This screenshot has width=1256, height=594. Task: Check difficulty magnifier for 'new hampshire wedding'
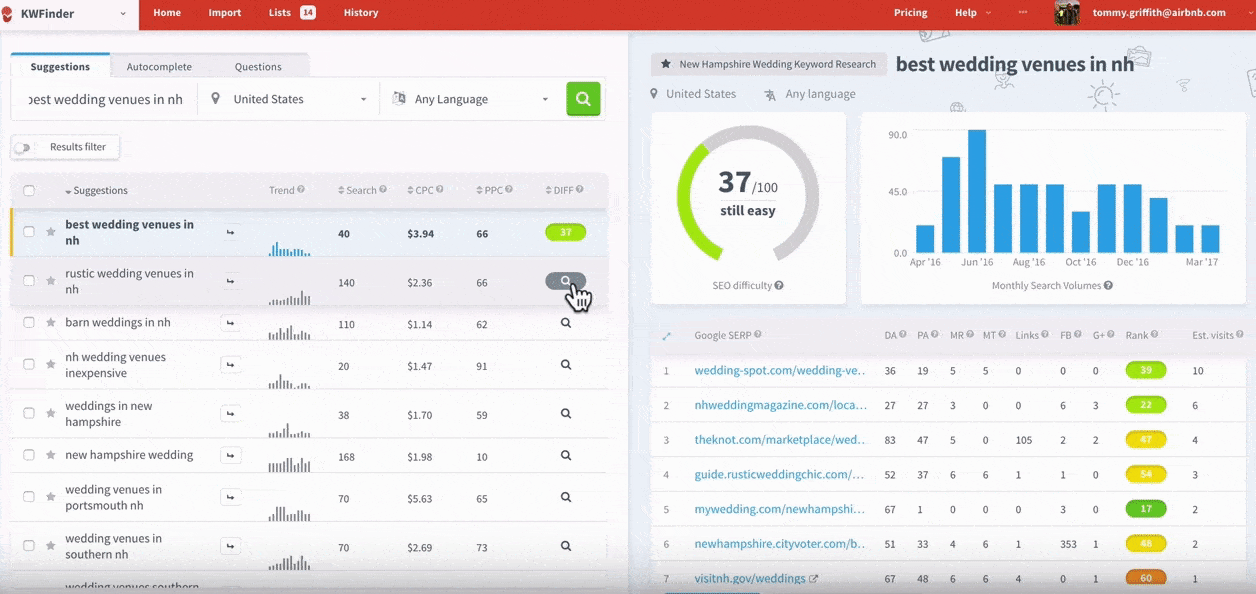(566, 455)
